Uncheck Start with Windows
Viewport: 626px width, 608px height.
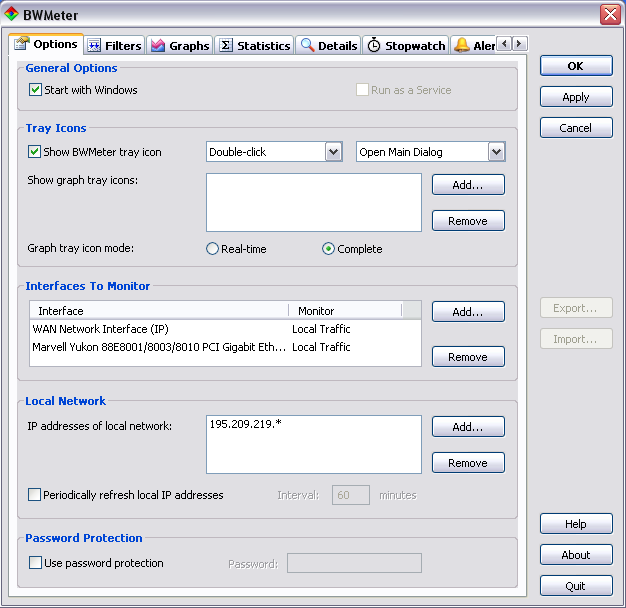click(x=36, y=90)
